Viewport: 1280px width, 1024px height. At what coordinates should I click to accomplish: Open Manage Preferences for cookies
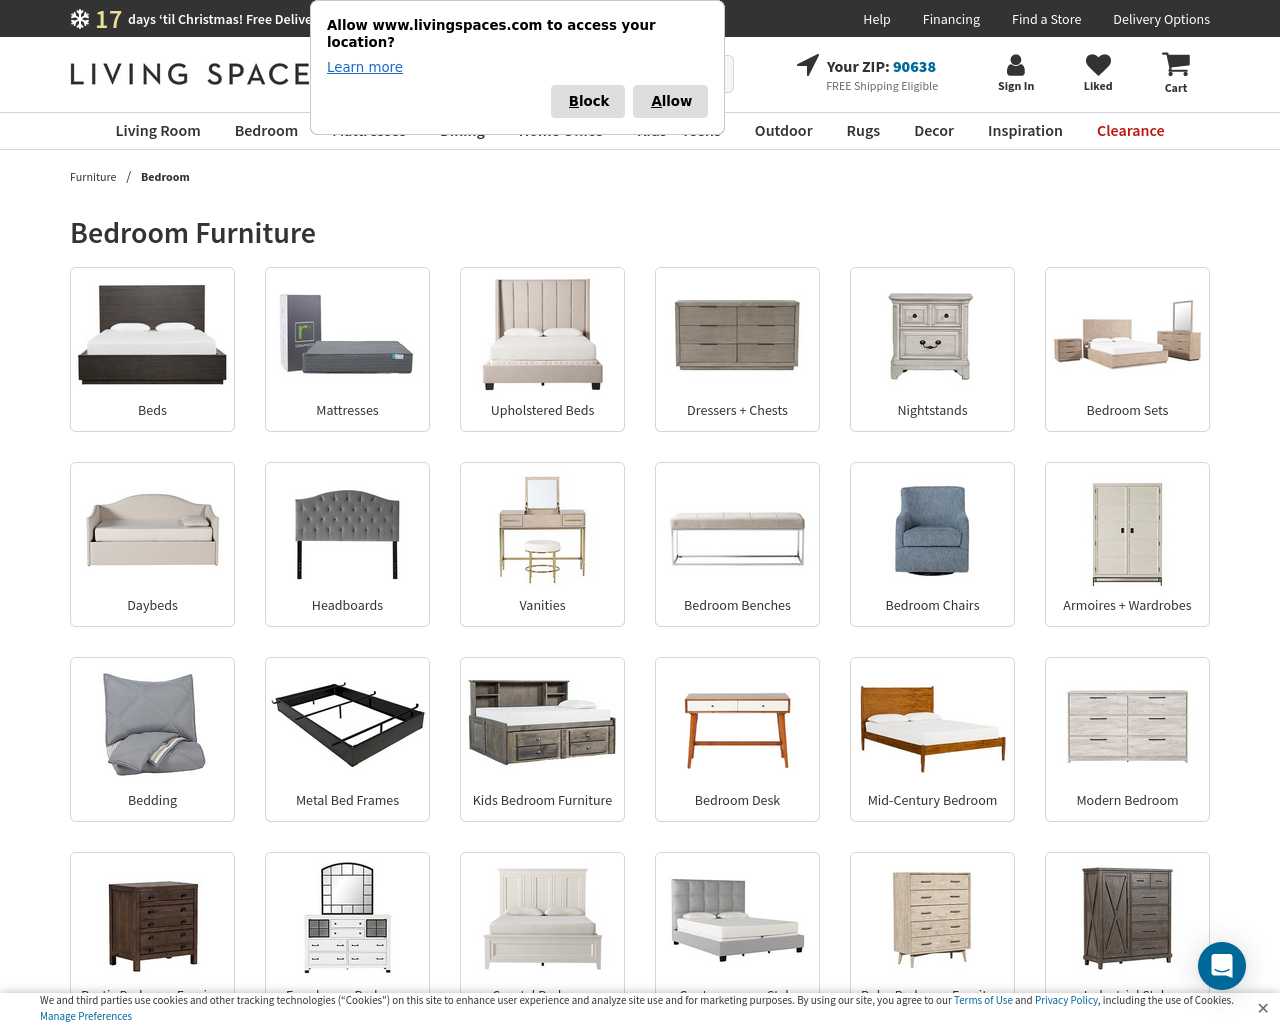pos(86,1016)
